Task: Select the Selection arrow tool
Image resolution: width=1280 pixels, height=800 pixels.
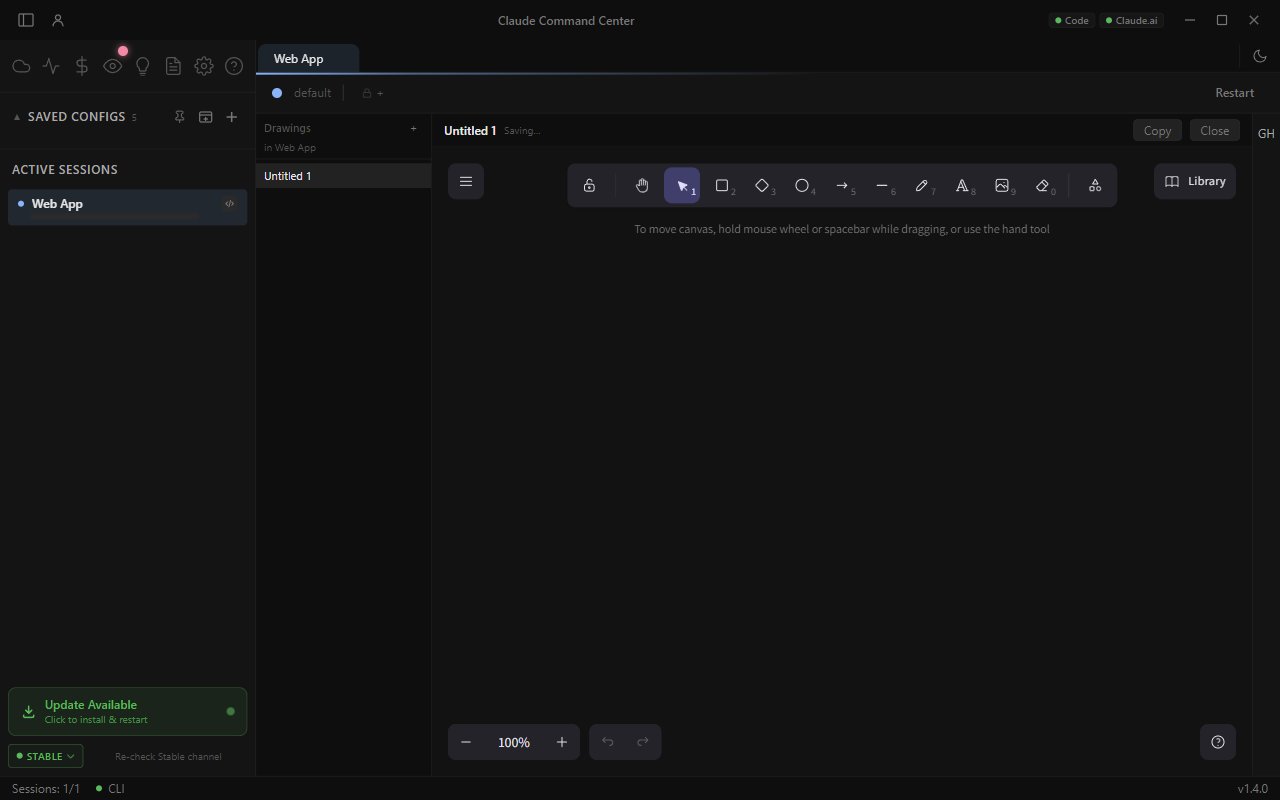Action: point(682,185)
